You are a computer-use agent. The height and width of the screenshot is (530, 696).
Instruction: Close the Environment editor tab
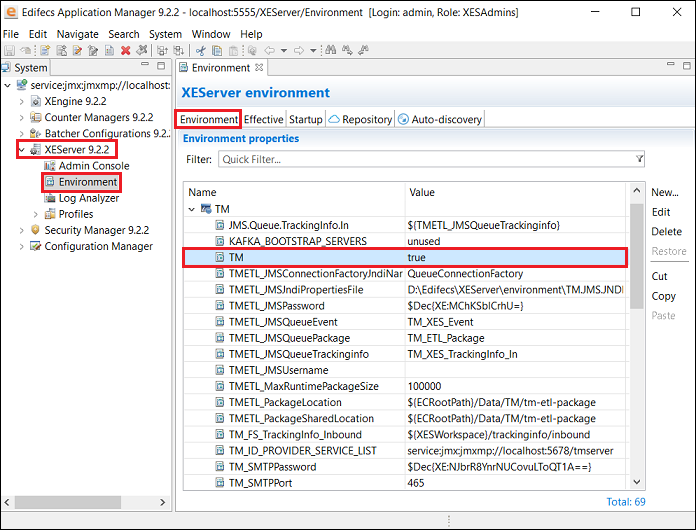tap(259, 67)
